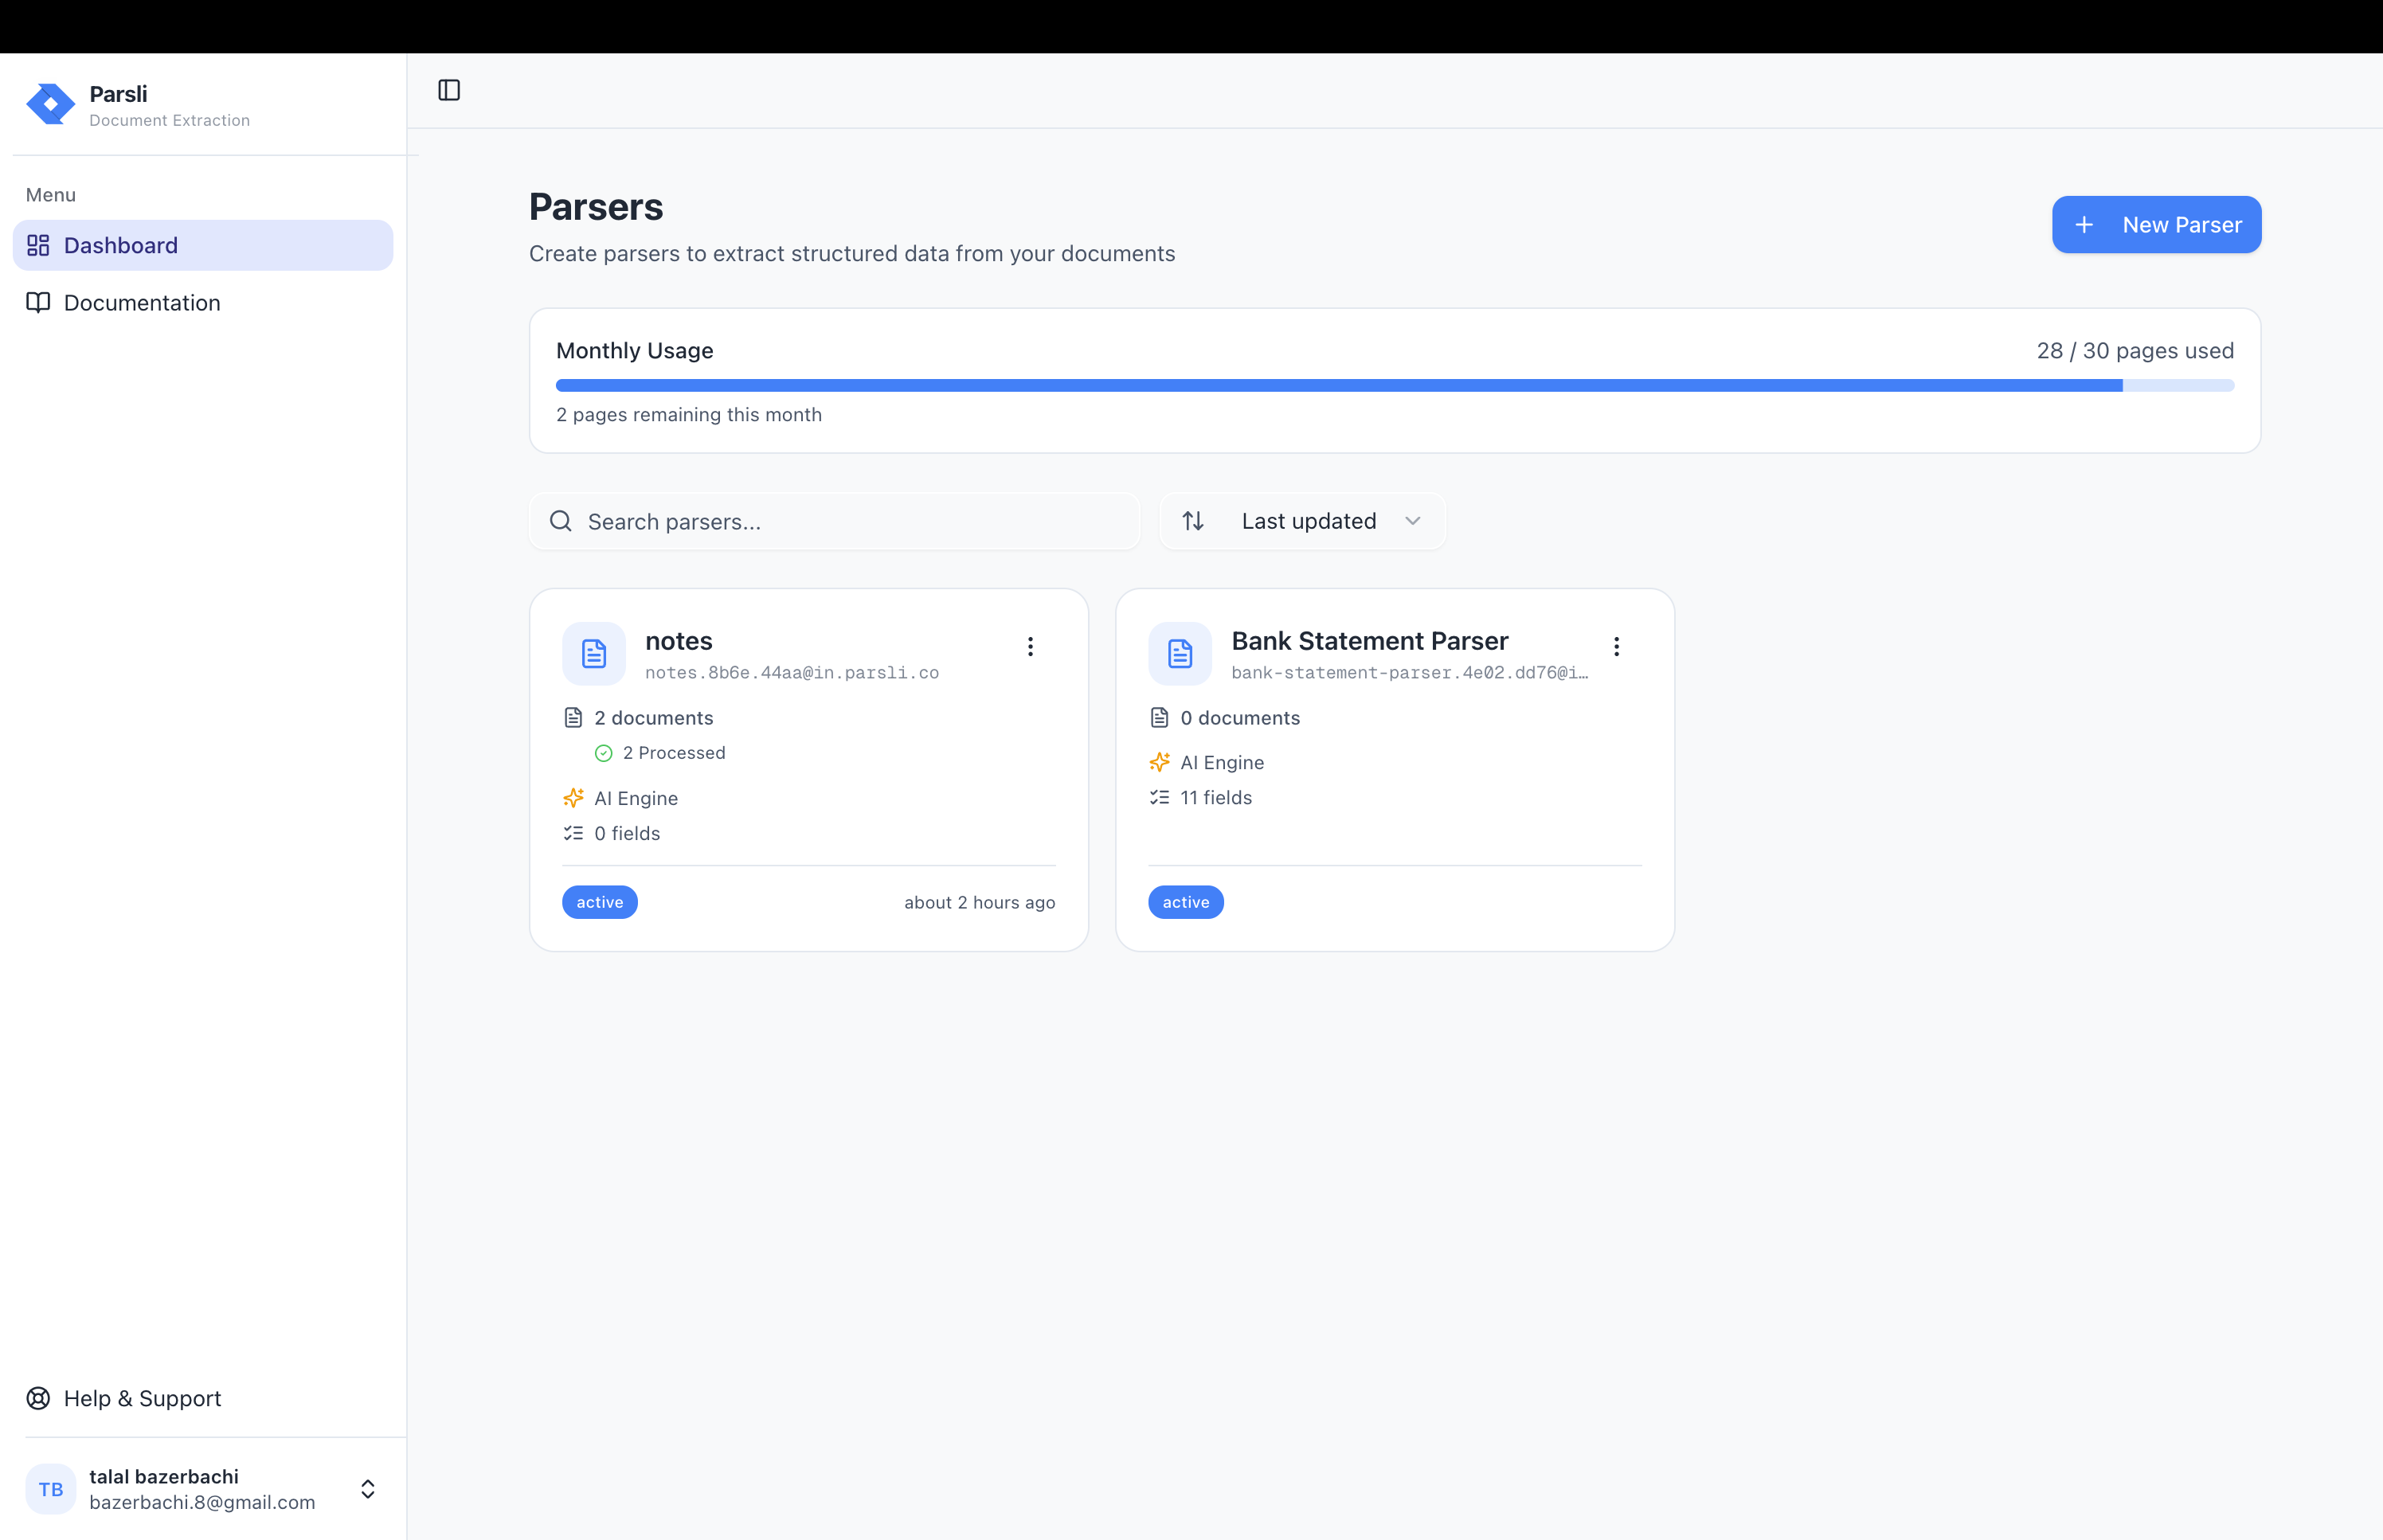Open the Bank Statement Parser options menu
Image resolution: width=2383 pixels, height=1540 pixels.
point(1616,647)
